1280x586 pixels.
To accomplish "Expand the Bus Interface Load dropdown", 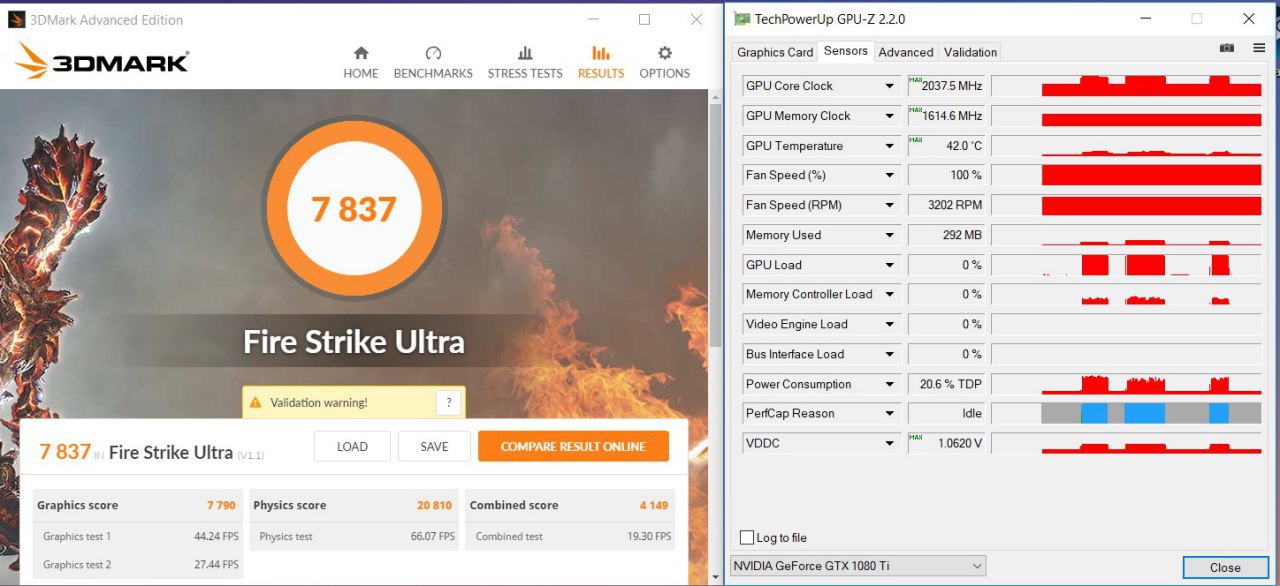I will point(889,354).
